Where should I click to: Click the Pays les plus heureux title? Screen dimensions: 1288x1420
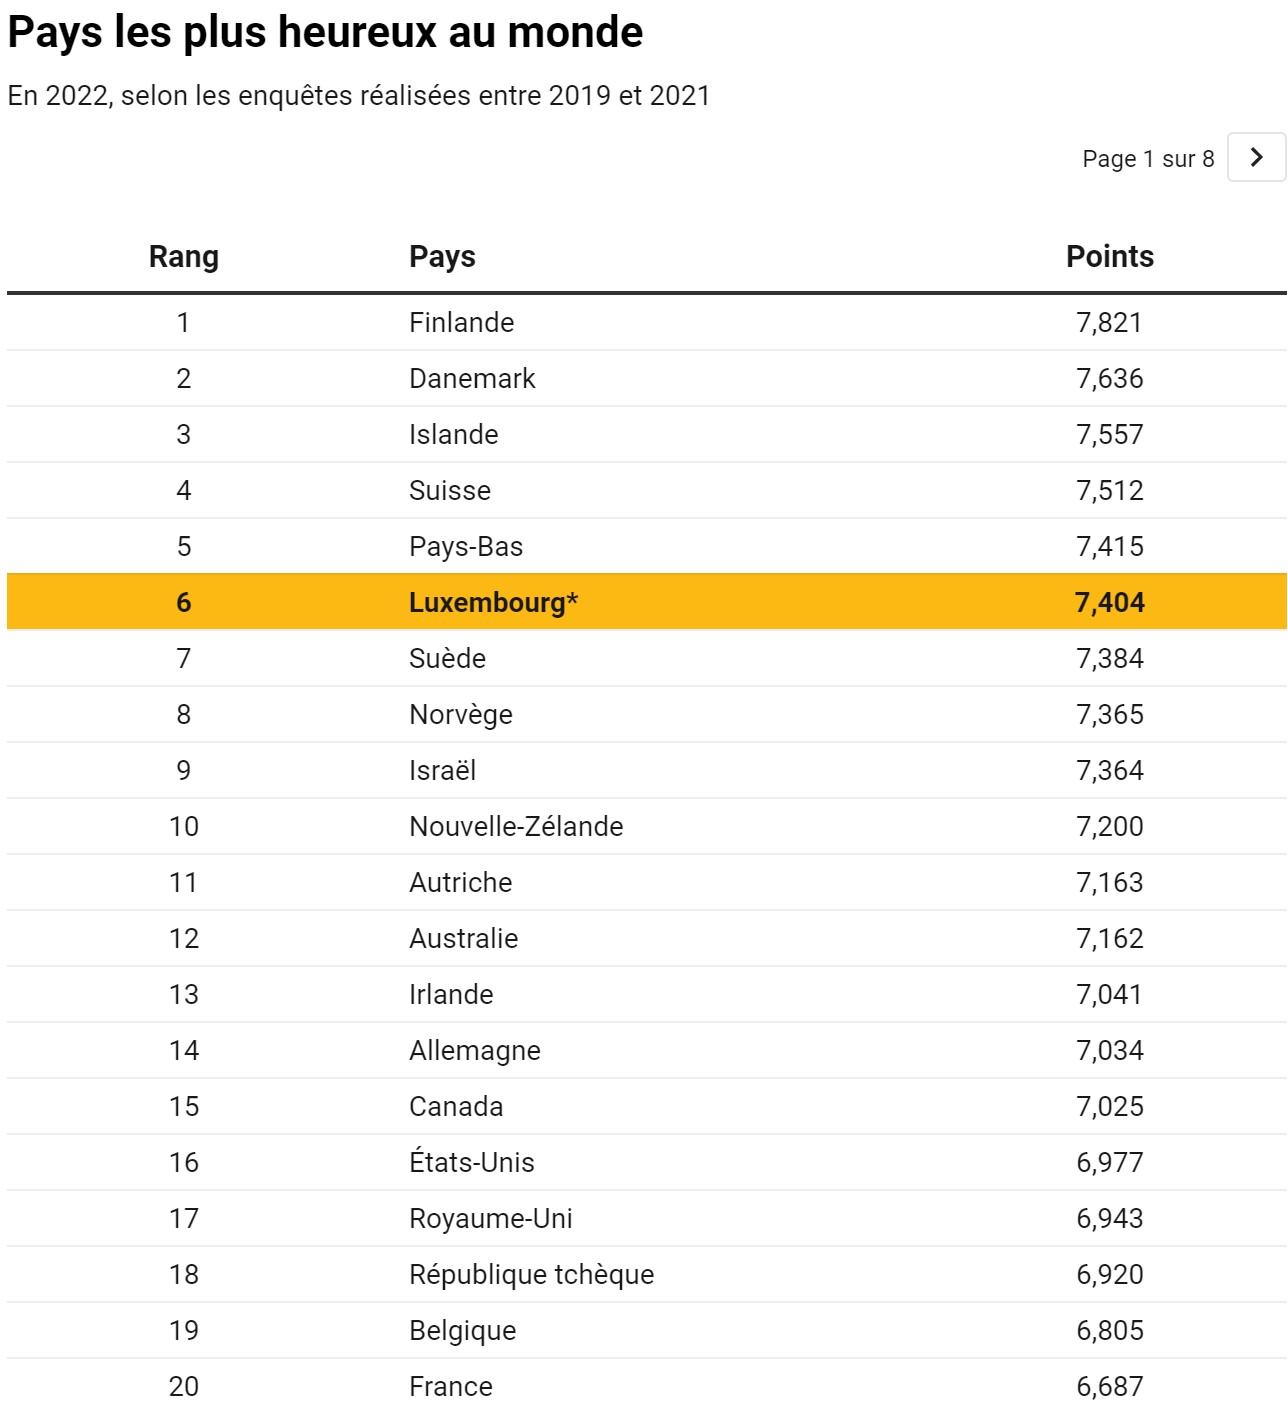(325, 32)
